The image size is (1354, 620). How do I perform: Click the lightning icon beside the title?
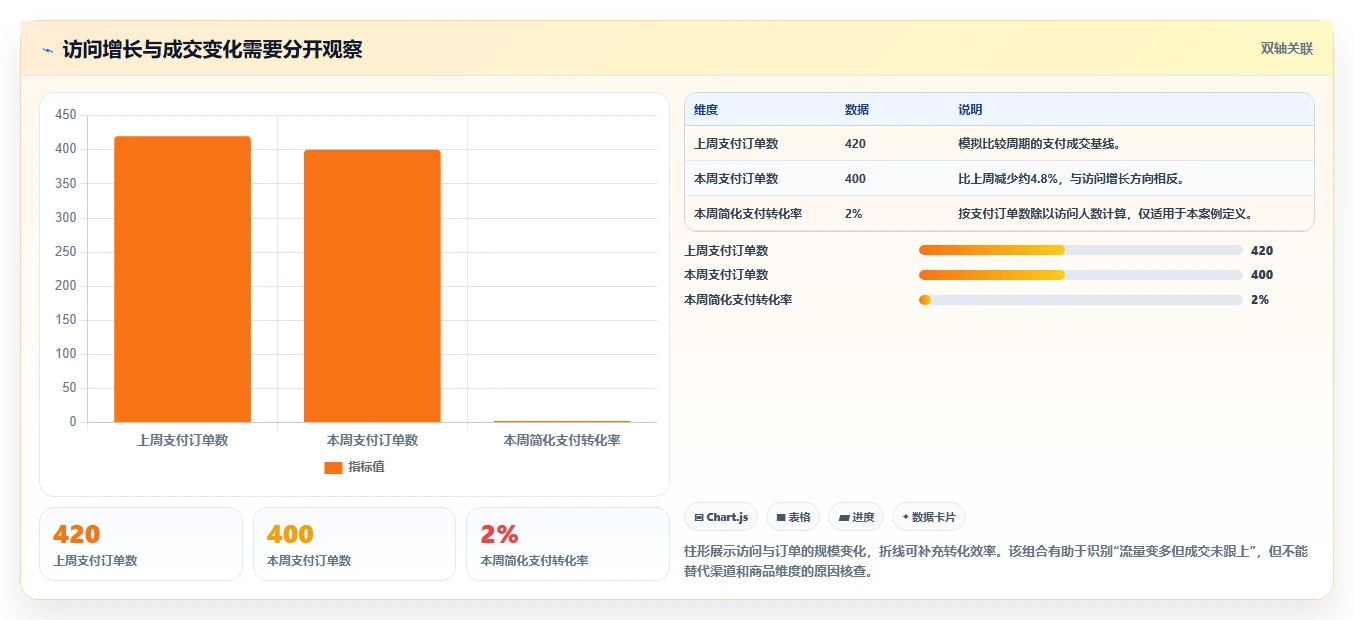(x=47, y=50)
